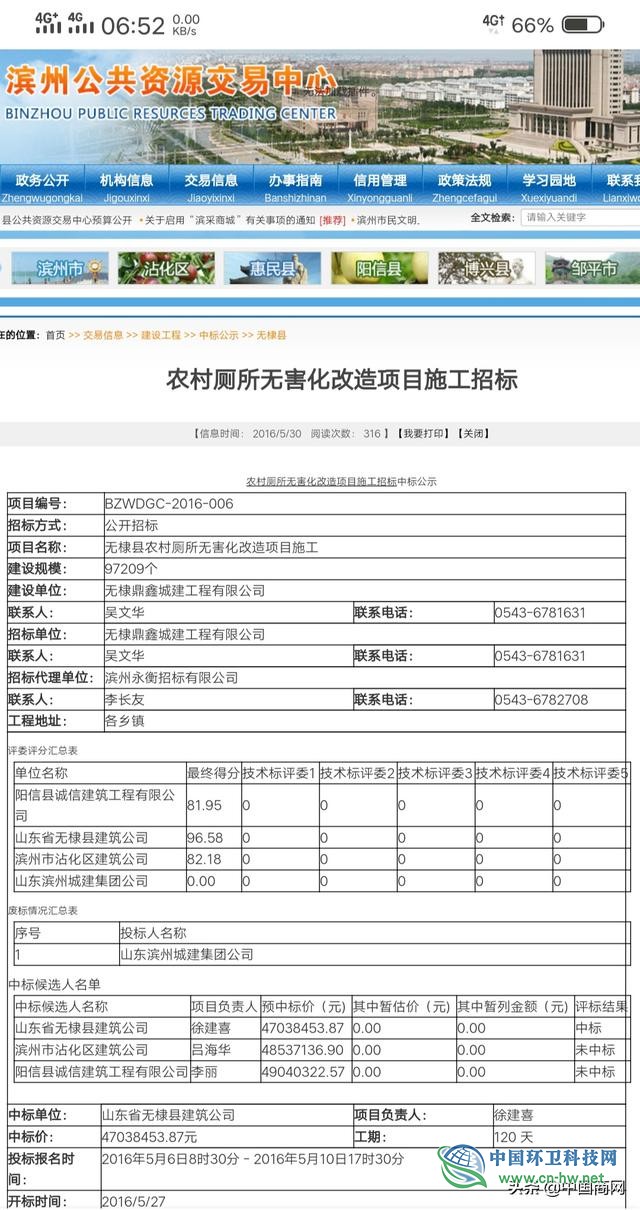Click project manager 李丽
Image resolution: width=640 pixels, height=1210 pixels.
[204, 1072]
